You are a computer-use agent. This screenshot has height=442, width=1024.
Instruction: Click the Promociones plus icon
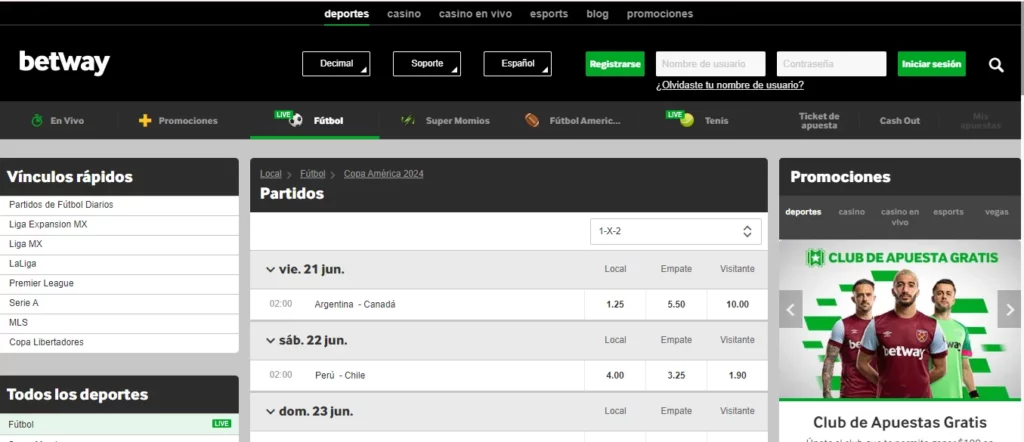pos(145,121)
